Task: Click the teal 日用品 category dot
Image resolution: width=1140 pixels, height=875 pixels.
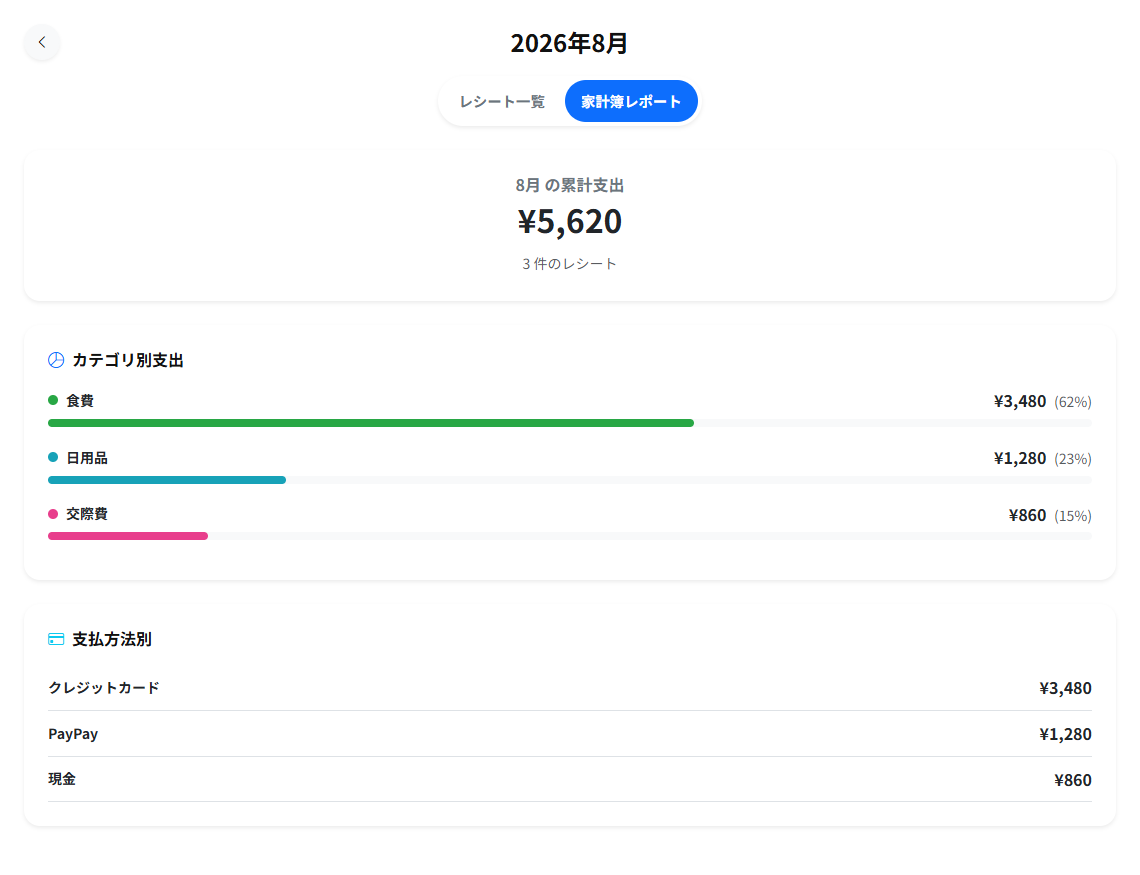Action: tap(53, 457)
